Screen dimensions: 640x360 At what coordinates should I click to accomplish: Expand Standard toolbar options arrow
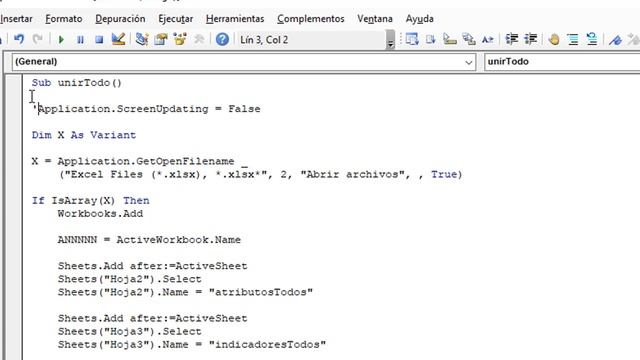coord(390,40)
